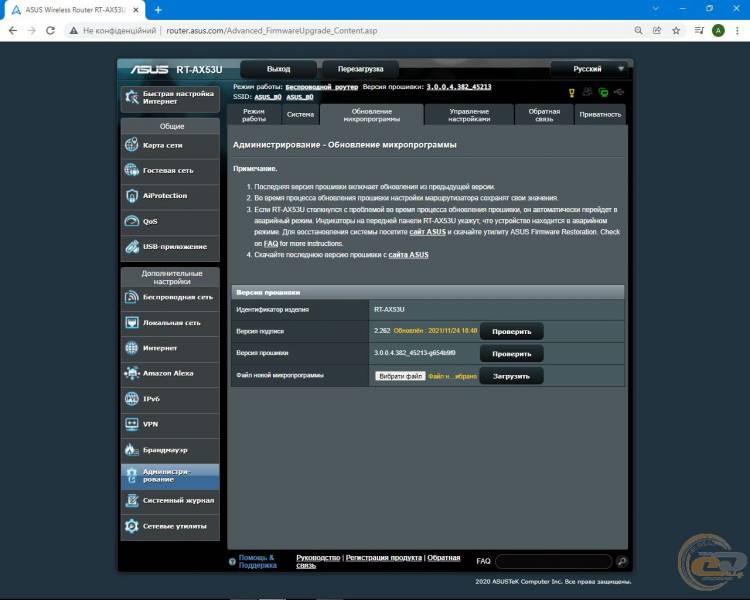Viewport: 750px width, 600px height.
Task: Open Internet (Интернет) globe icon
Action: tap(132, 348)
